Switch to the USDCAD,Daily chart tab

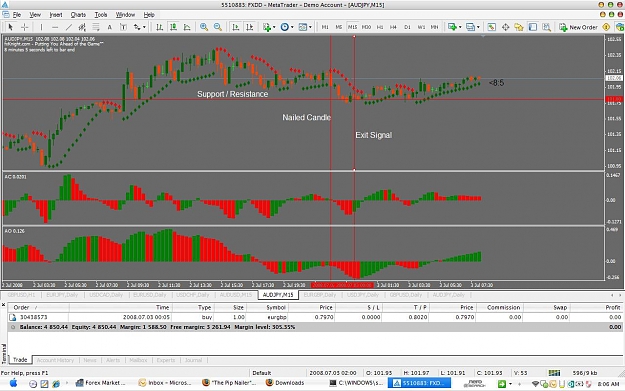(x=106, y=295)
